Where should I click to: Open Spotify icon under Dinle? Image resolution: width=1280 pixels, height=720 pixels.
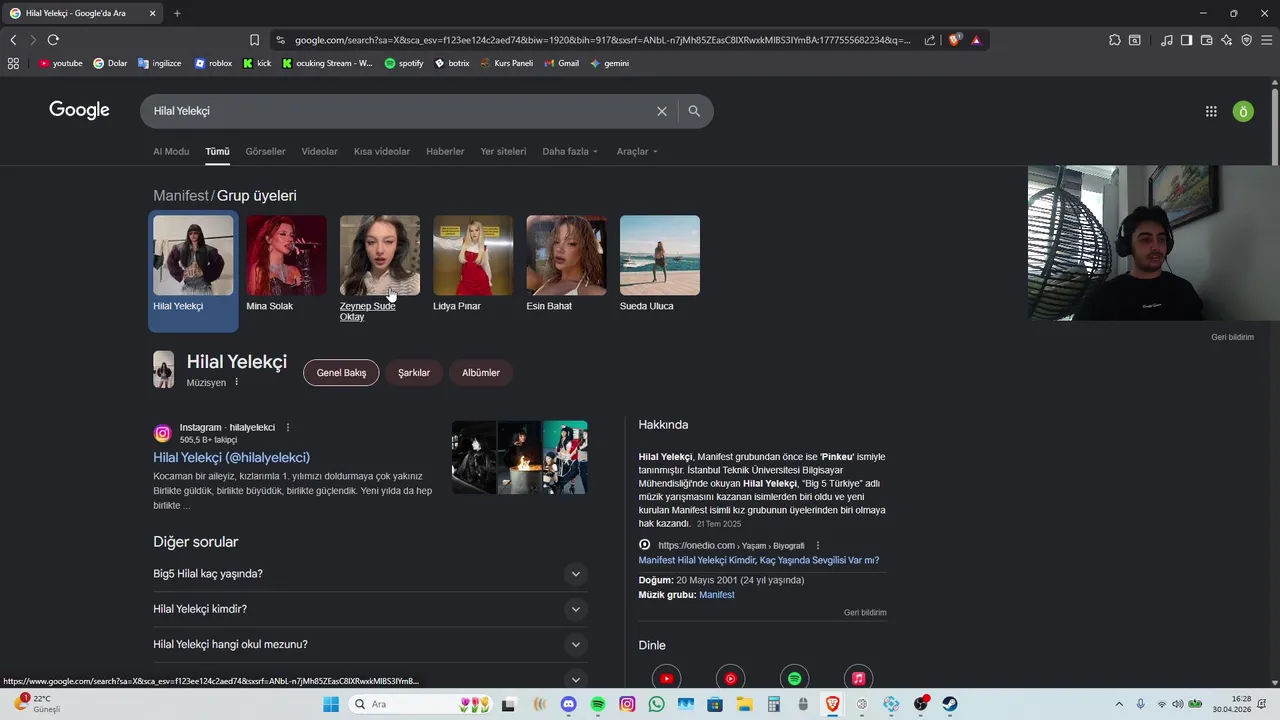click(794, 678)
